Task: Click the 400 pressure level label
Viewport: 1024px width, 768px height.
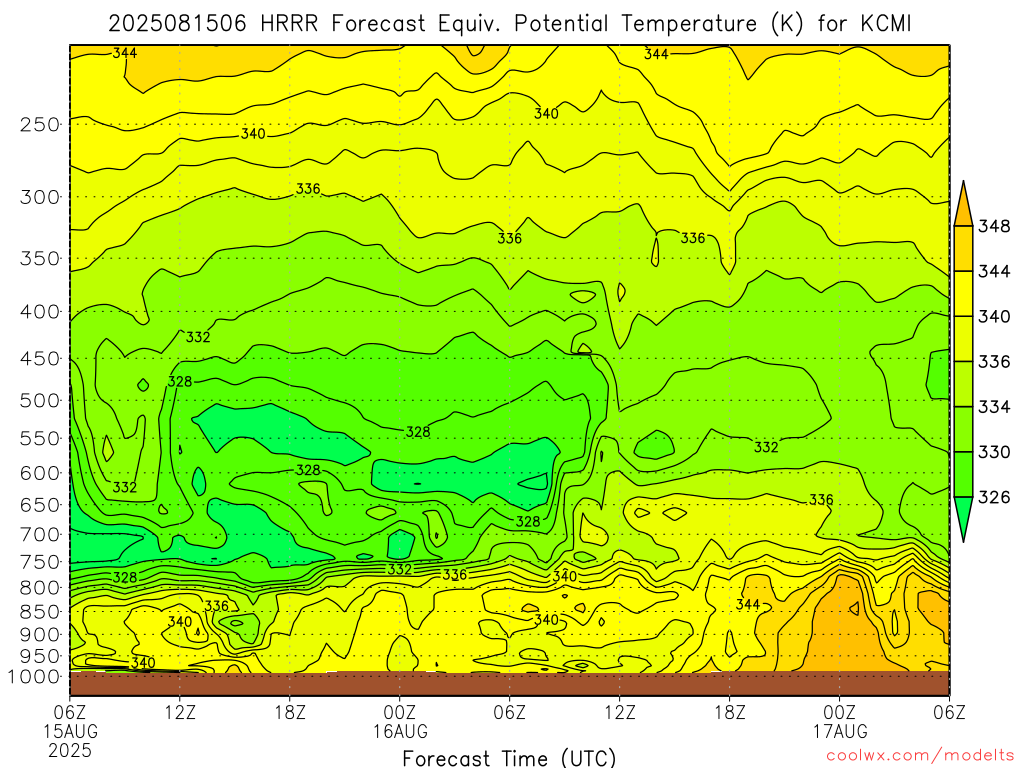Action: 40,312
